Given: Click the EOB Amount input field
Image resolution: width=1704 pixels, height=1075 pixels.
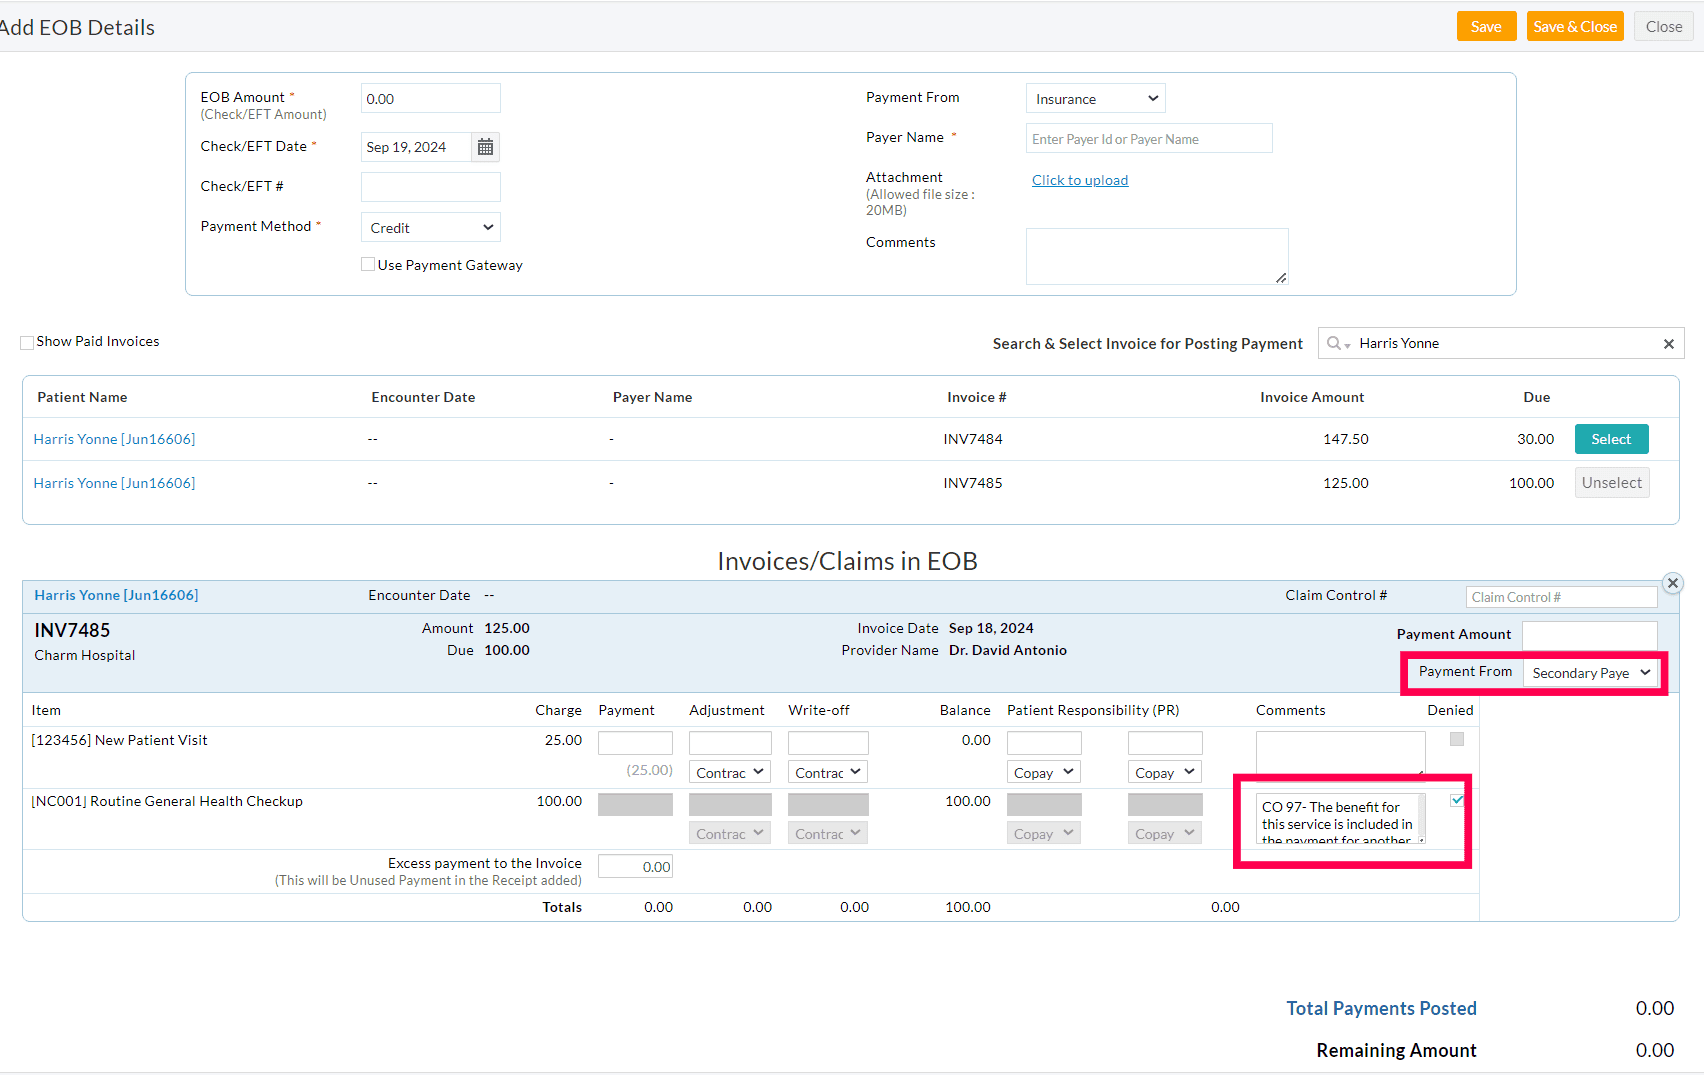Looking at the screenshot, I should coord(430,97).
